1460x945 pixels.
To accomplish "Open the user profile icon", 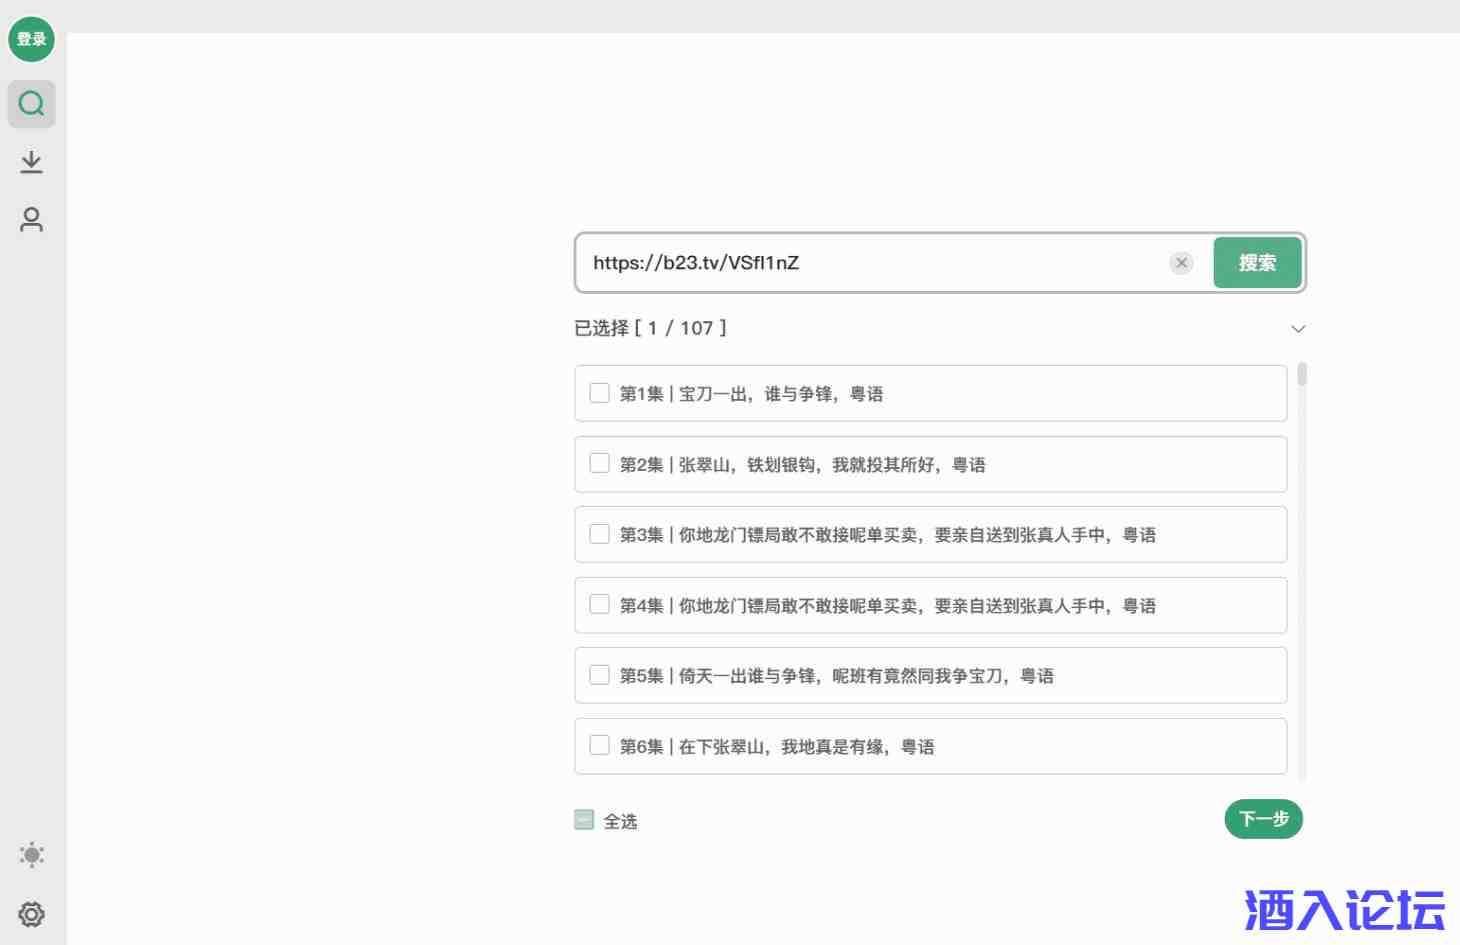I will click(31, 220).
